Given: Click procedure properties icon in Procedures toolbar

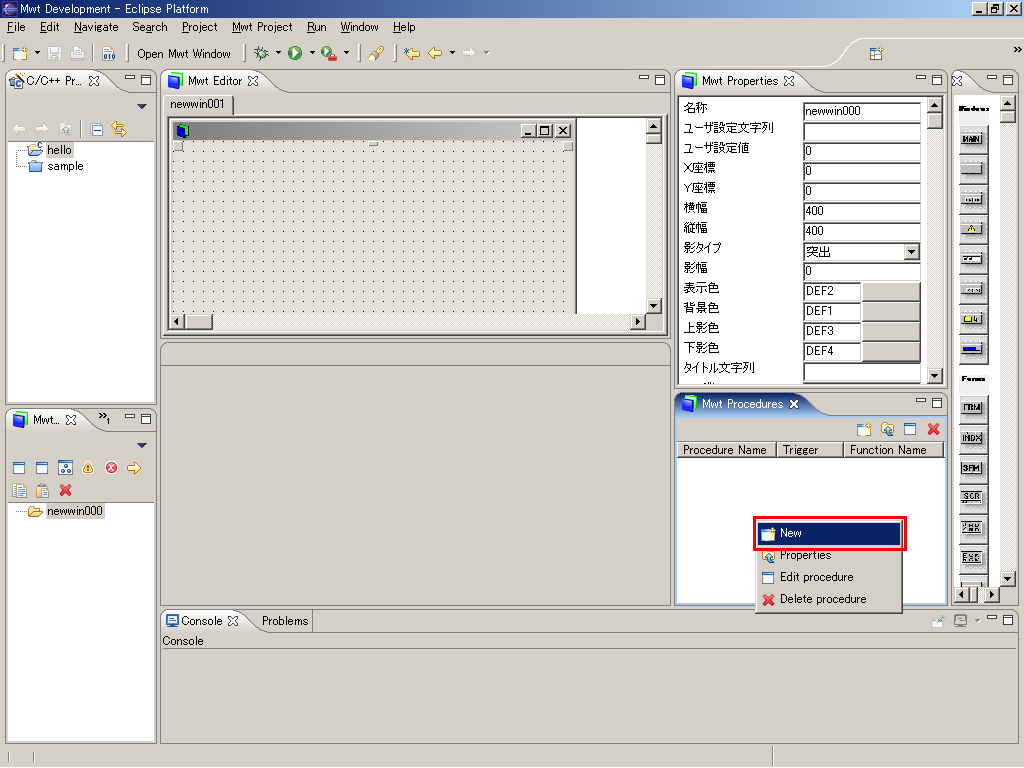Looking at the screenshot, I should click(x=887, y=429).
